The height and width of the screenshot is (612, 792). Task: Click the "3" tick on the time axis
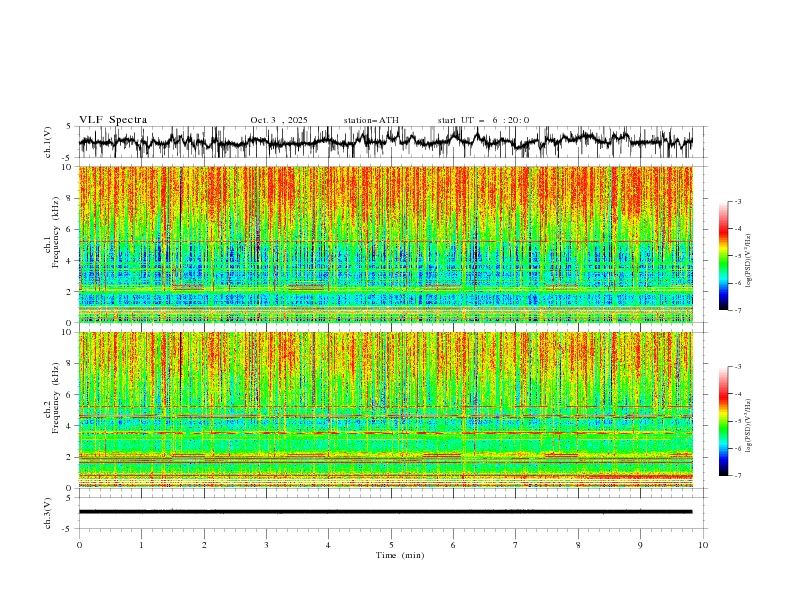coord(266,545)
